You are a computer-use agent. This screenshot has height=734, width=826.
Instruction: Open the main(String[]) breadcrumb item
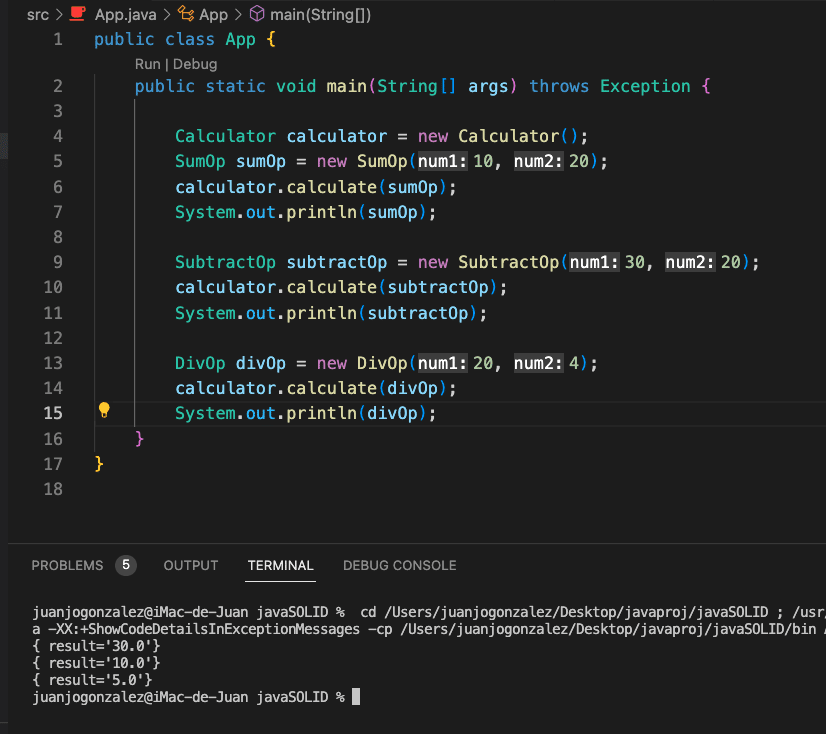pos(320,15)
